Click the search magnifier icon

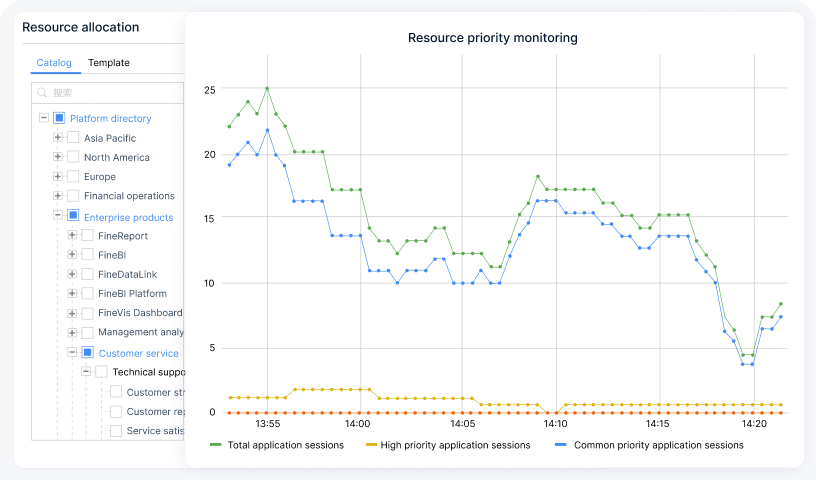(x=42, y=93)
